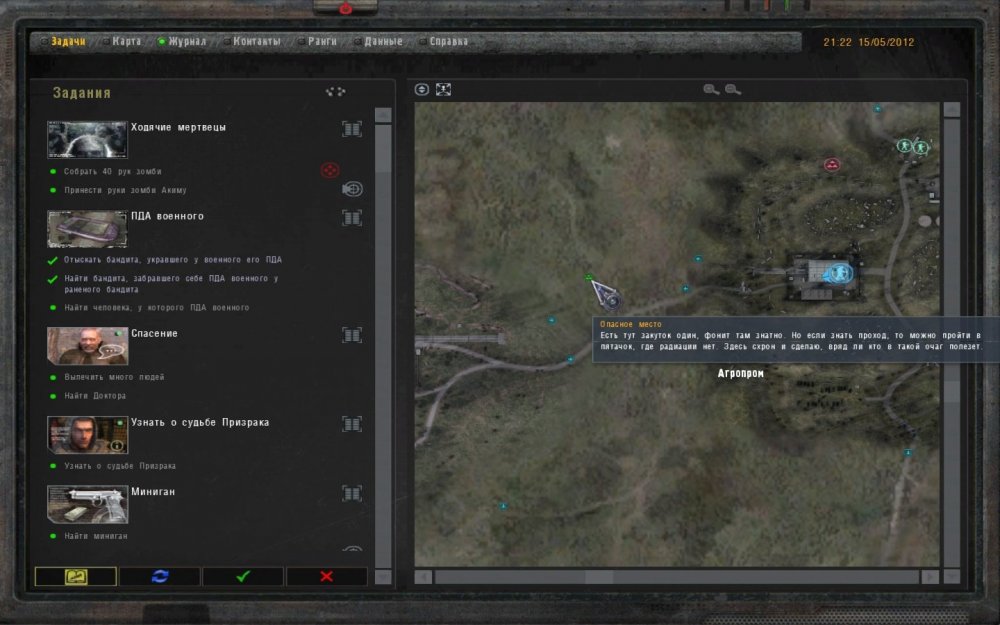Switch to the Данные tab

pyautogui.click(x=383, y=41)
